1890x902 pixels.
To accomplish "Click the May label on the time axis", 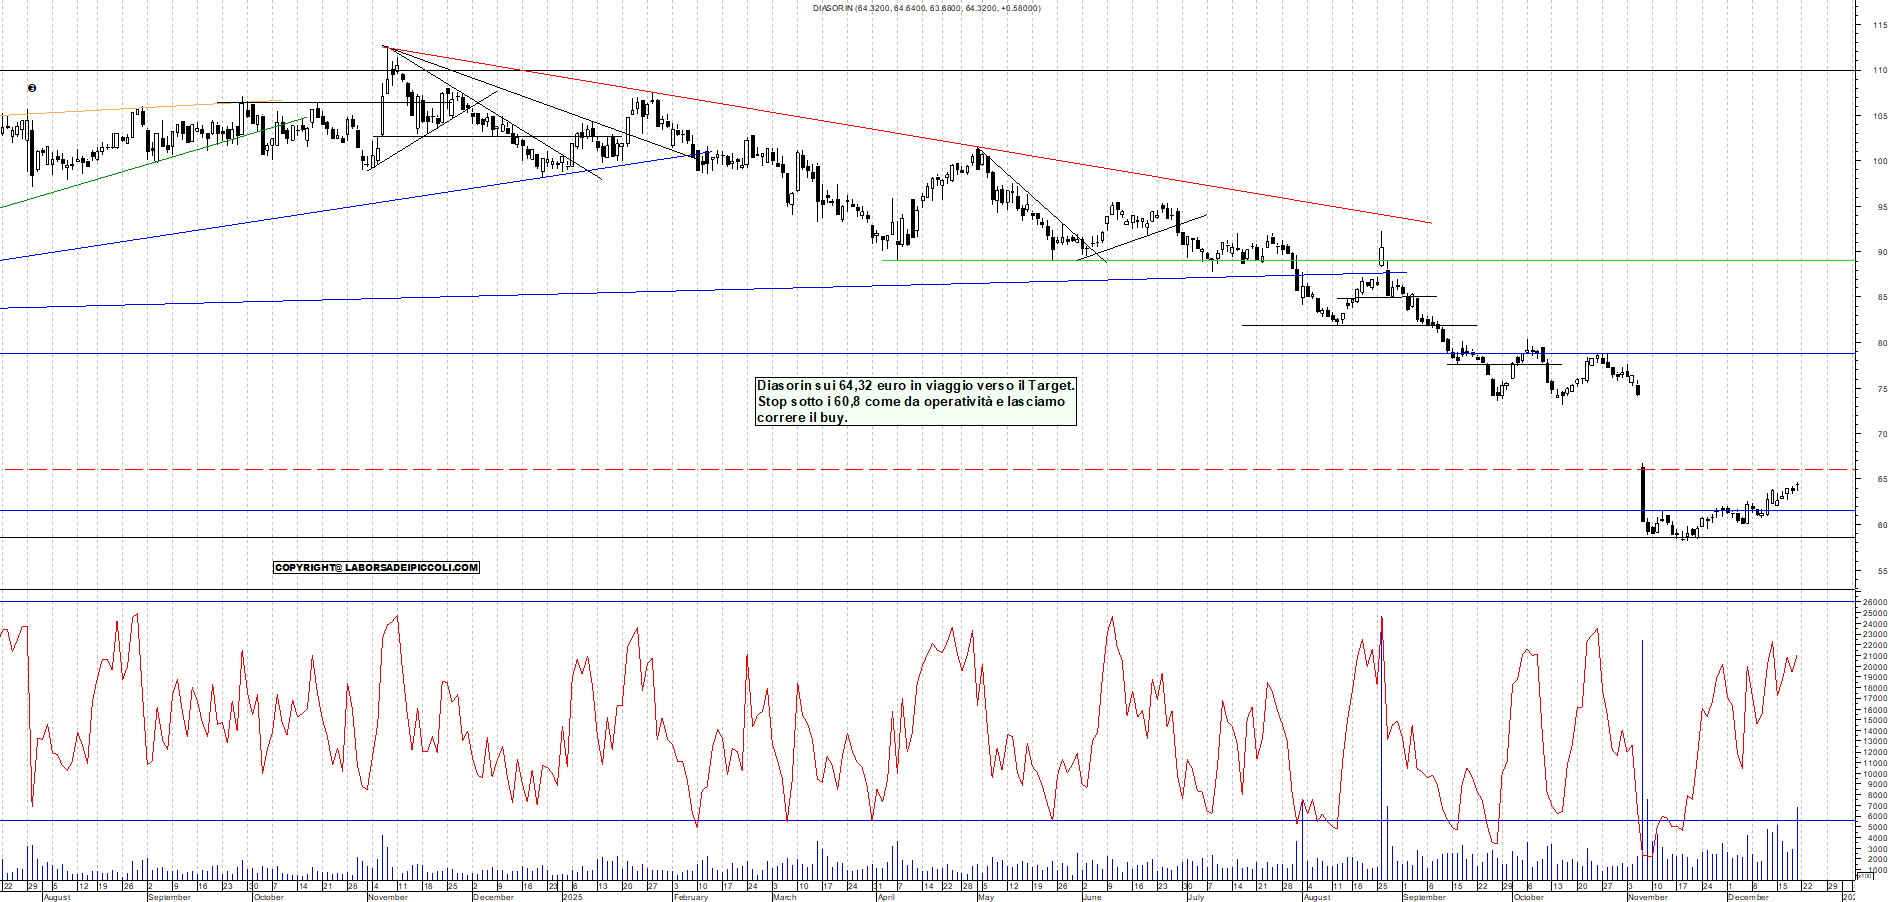I will pyautogui.click(x=986, y=897).
